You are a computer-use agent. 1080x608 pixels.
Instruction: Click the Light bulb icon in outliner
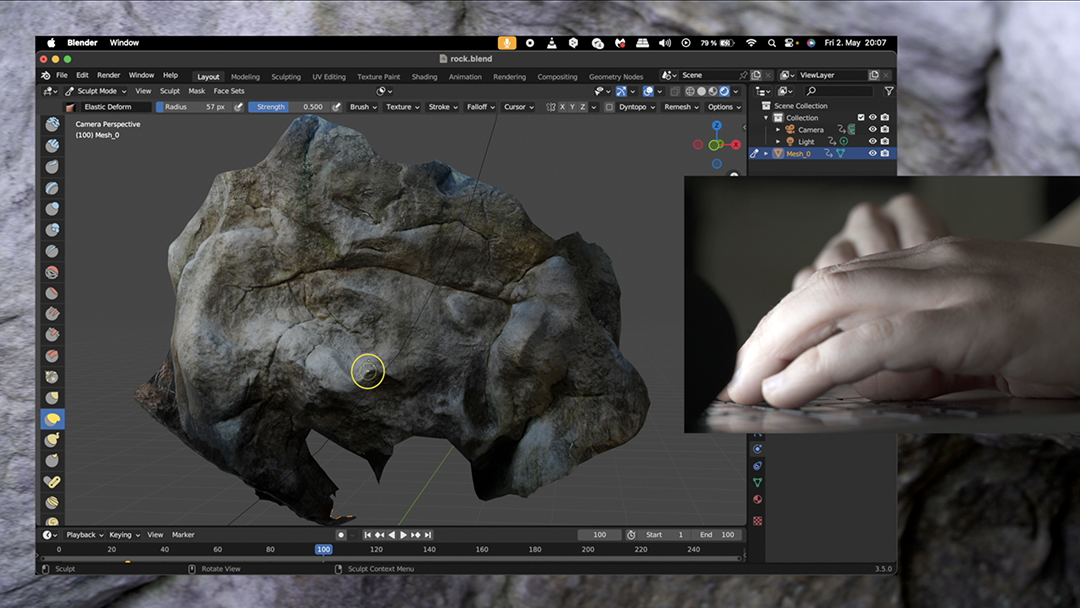pos(790,141)
